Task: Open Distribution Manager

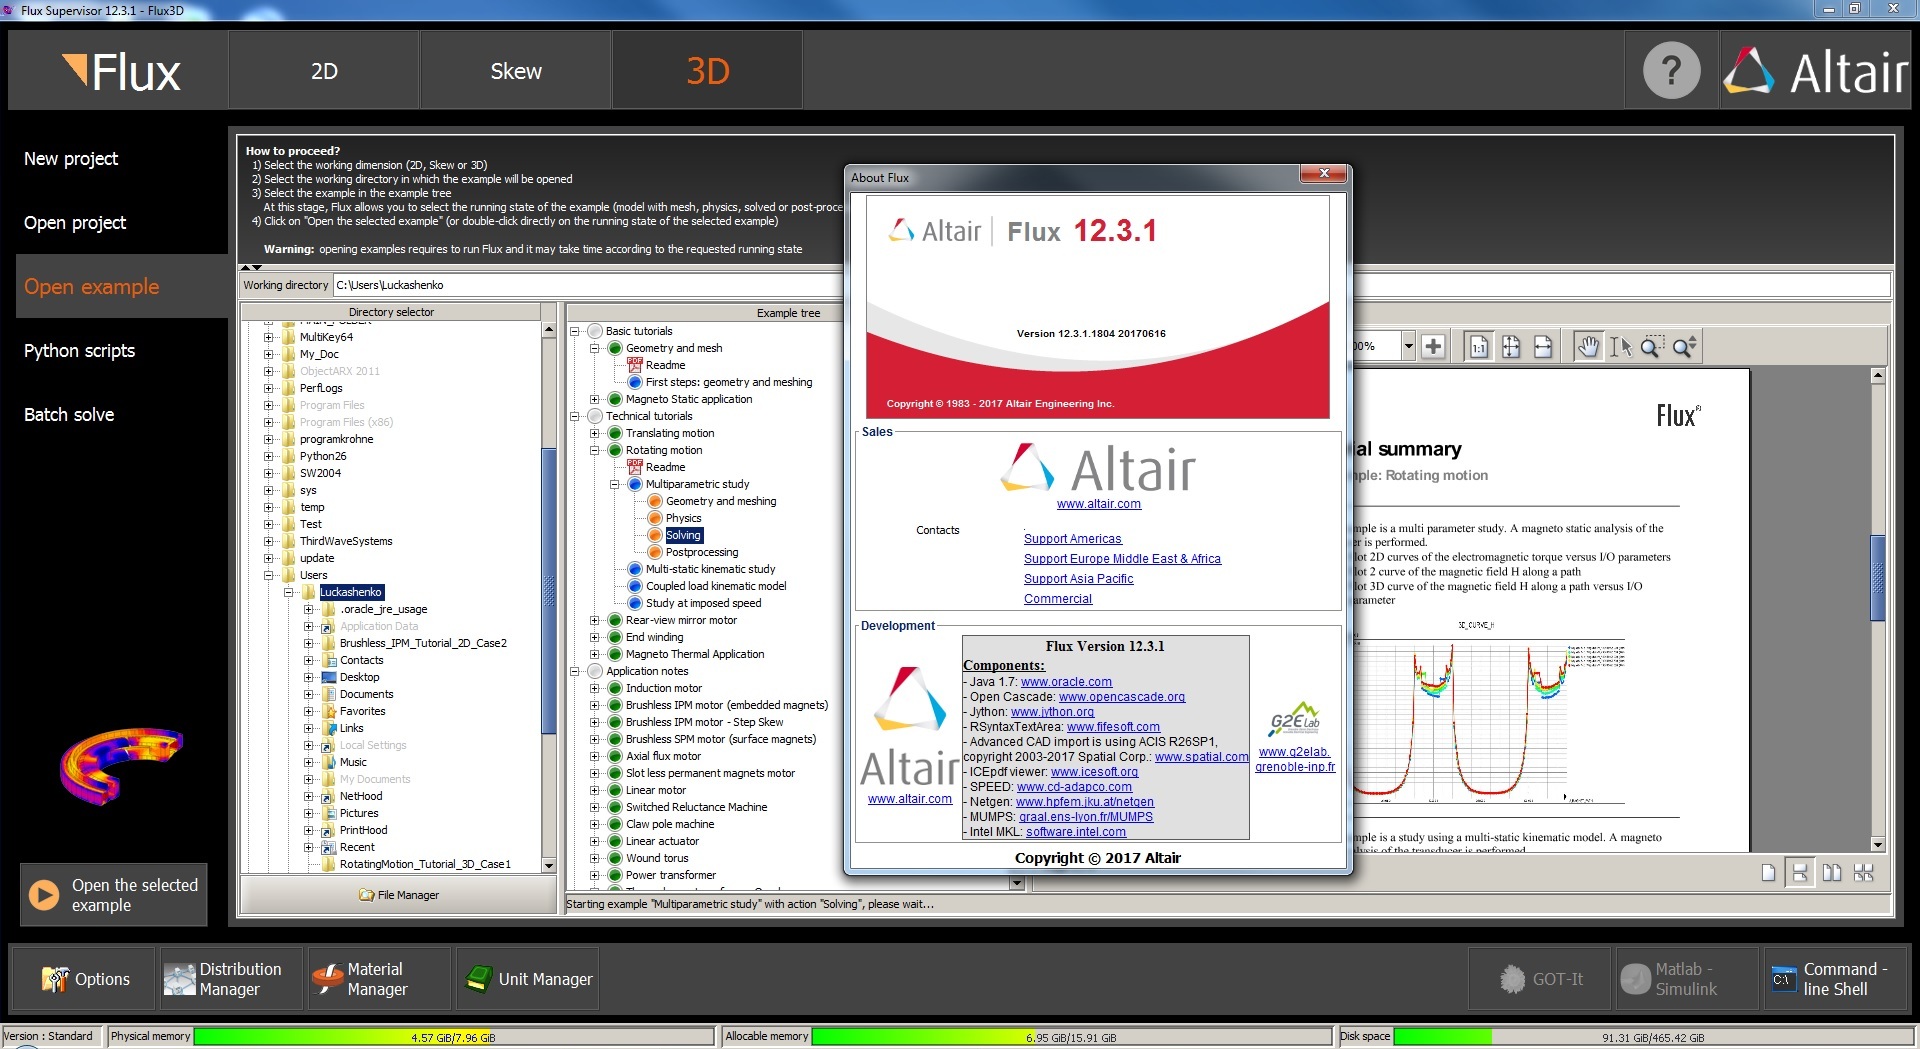Action: pyautogui.click(x=230, y=979)
